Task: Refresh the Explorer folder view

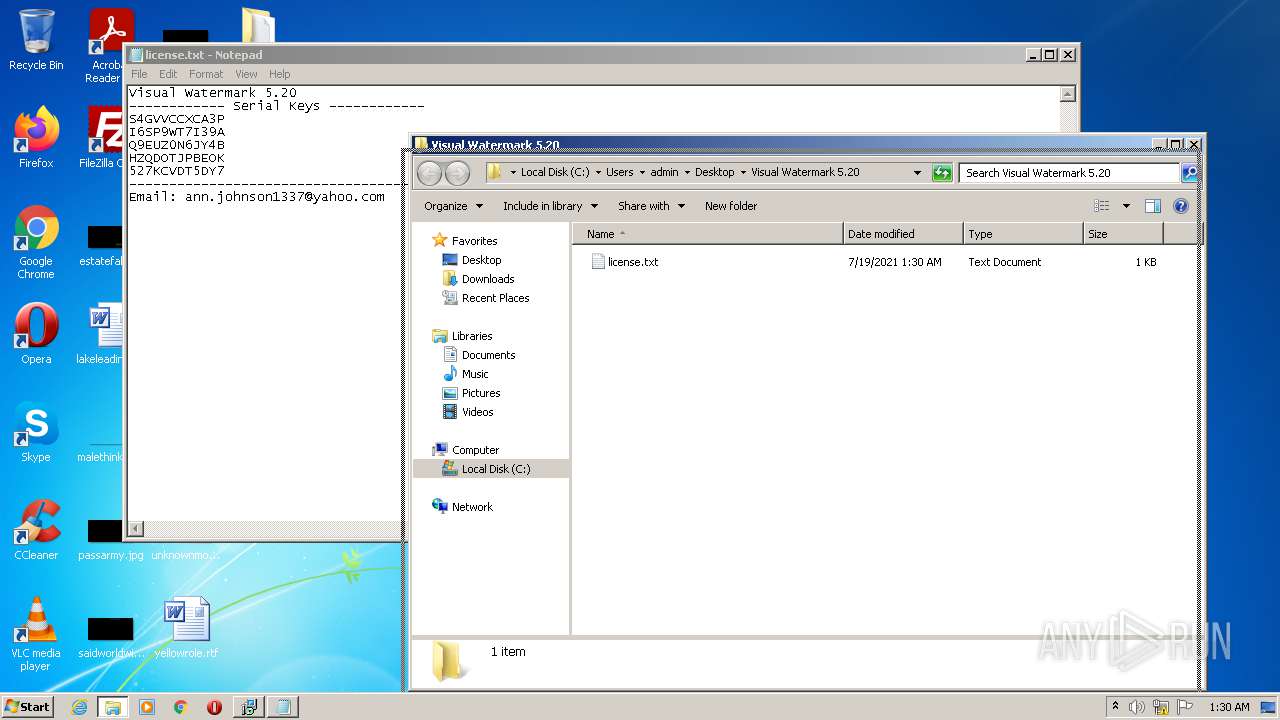Action: pyautogui.click(x=941, y=173)
